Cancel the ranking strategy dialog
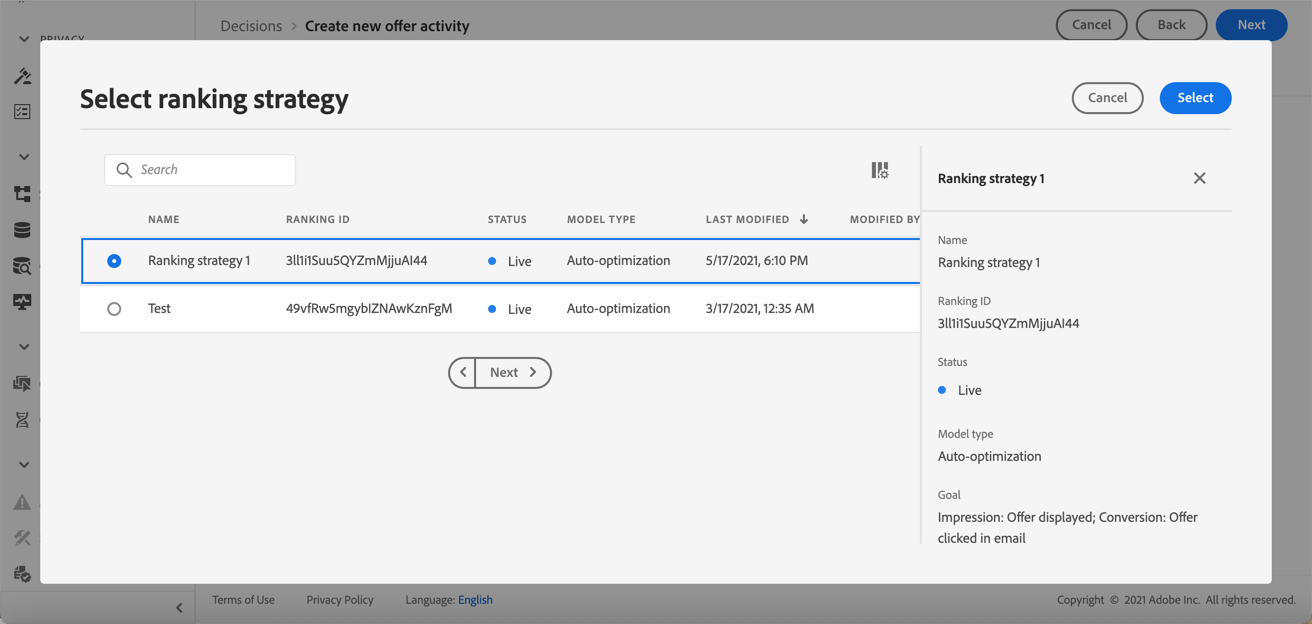This screenshot has height=624, width=1312. tap(1107, 98)
